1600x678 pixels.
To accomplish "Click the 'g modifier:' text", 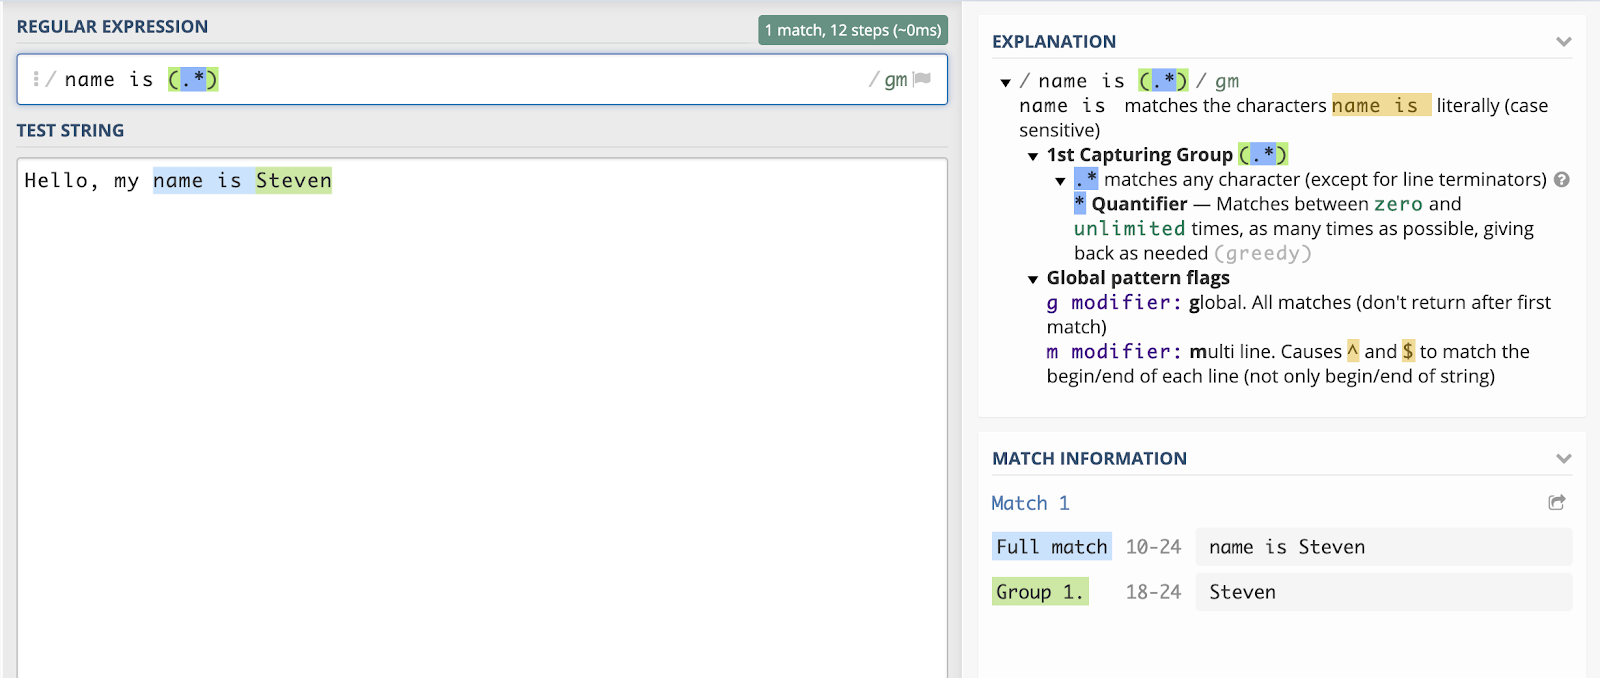I will coord(1114,303).
